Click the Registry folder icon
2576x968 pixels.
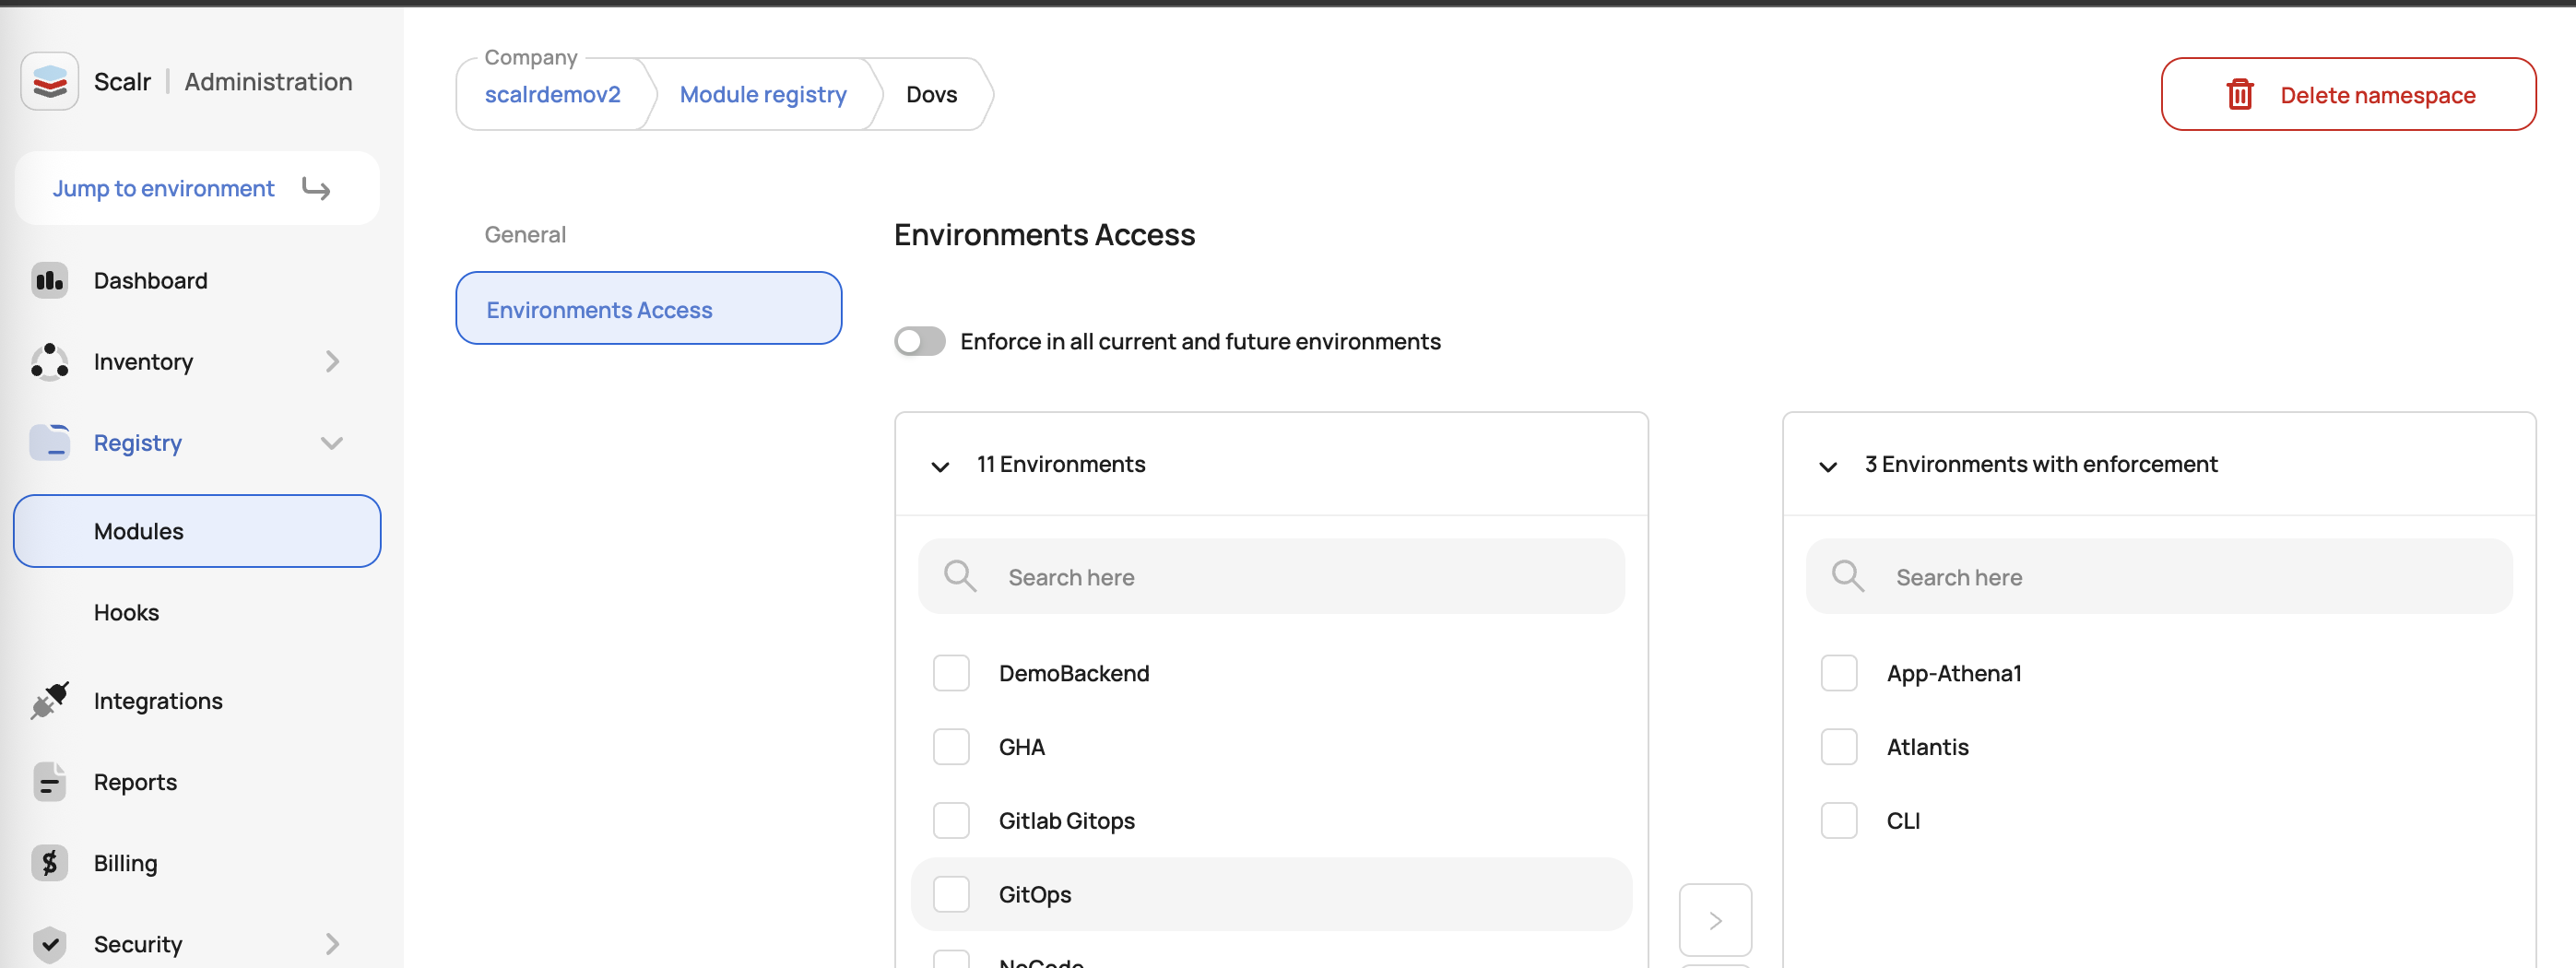click(49, 442)
